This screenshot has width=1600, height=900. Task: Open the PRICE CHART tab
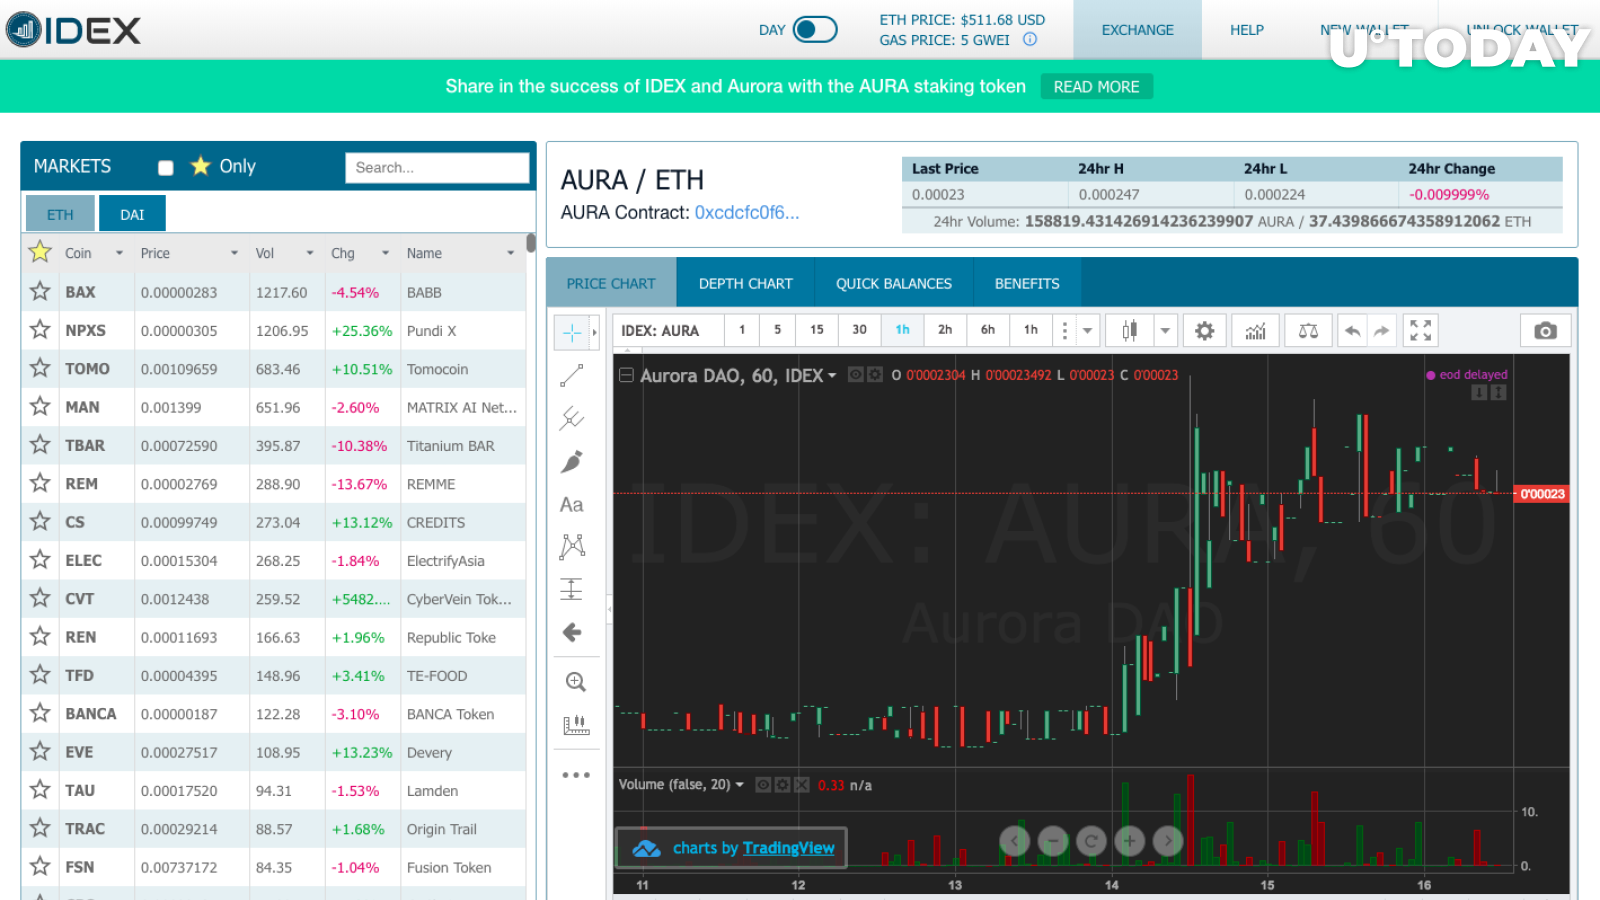[x=611, y=284]
